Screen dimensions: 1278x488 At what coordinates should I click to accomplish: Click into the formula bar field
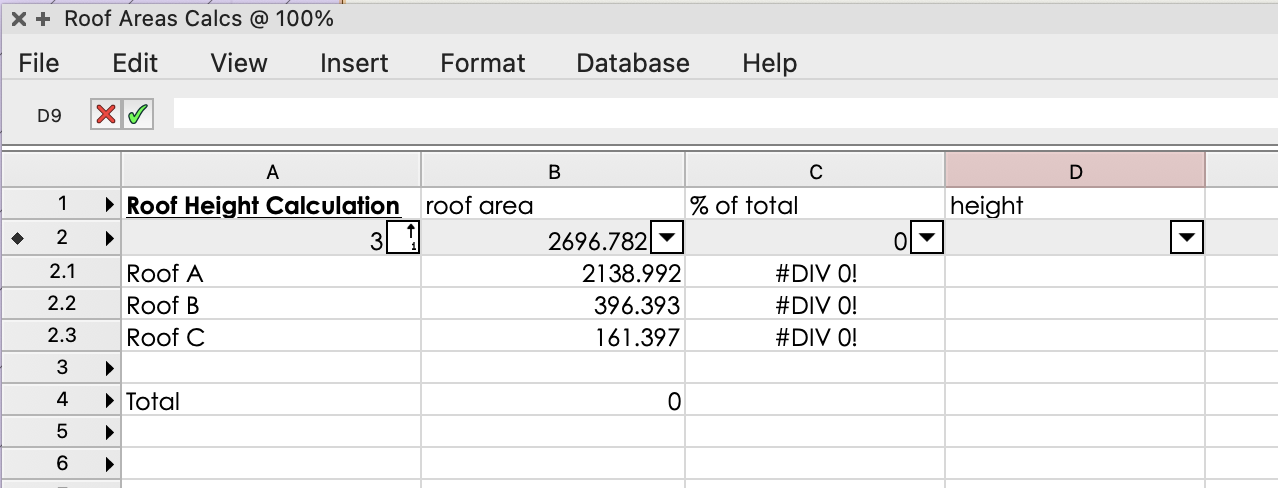click(720, 114)
